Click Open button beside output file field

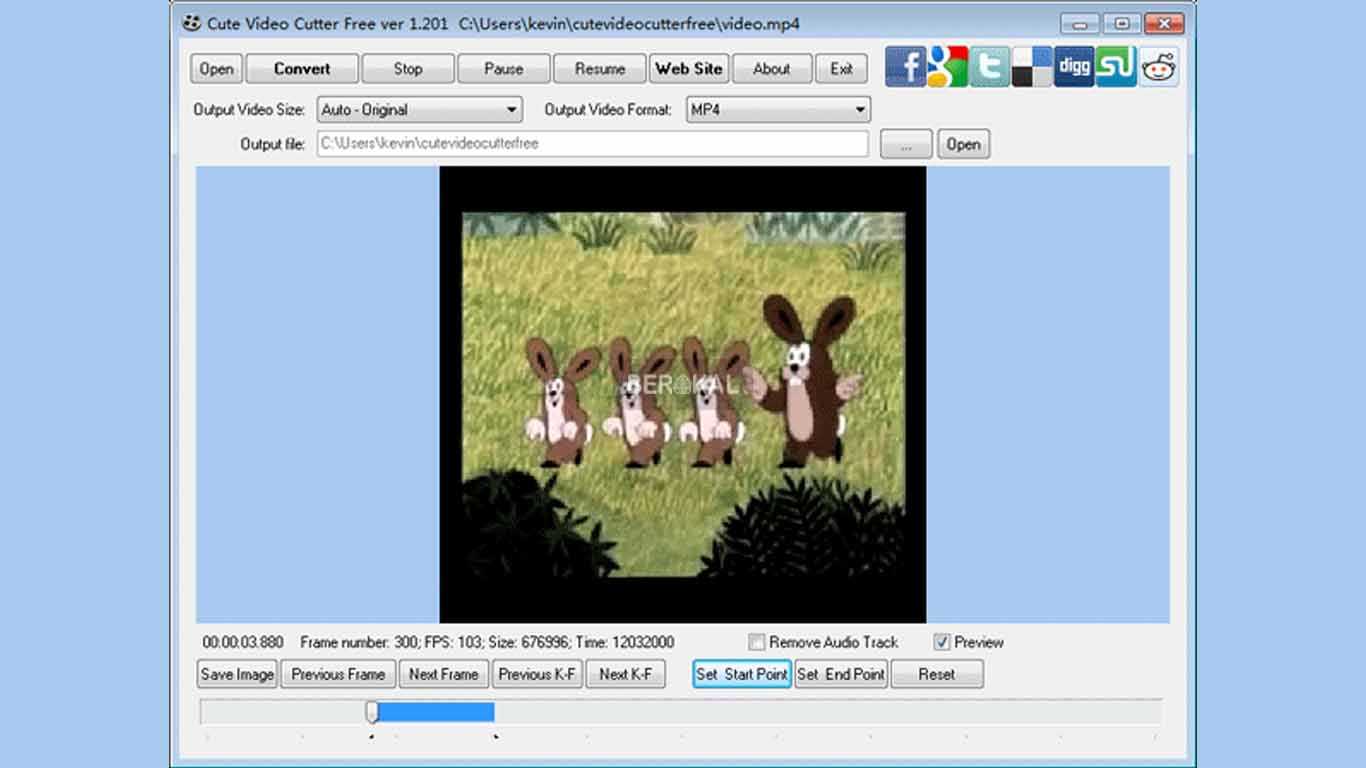(x=963, y=144)
